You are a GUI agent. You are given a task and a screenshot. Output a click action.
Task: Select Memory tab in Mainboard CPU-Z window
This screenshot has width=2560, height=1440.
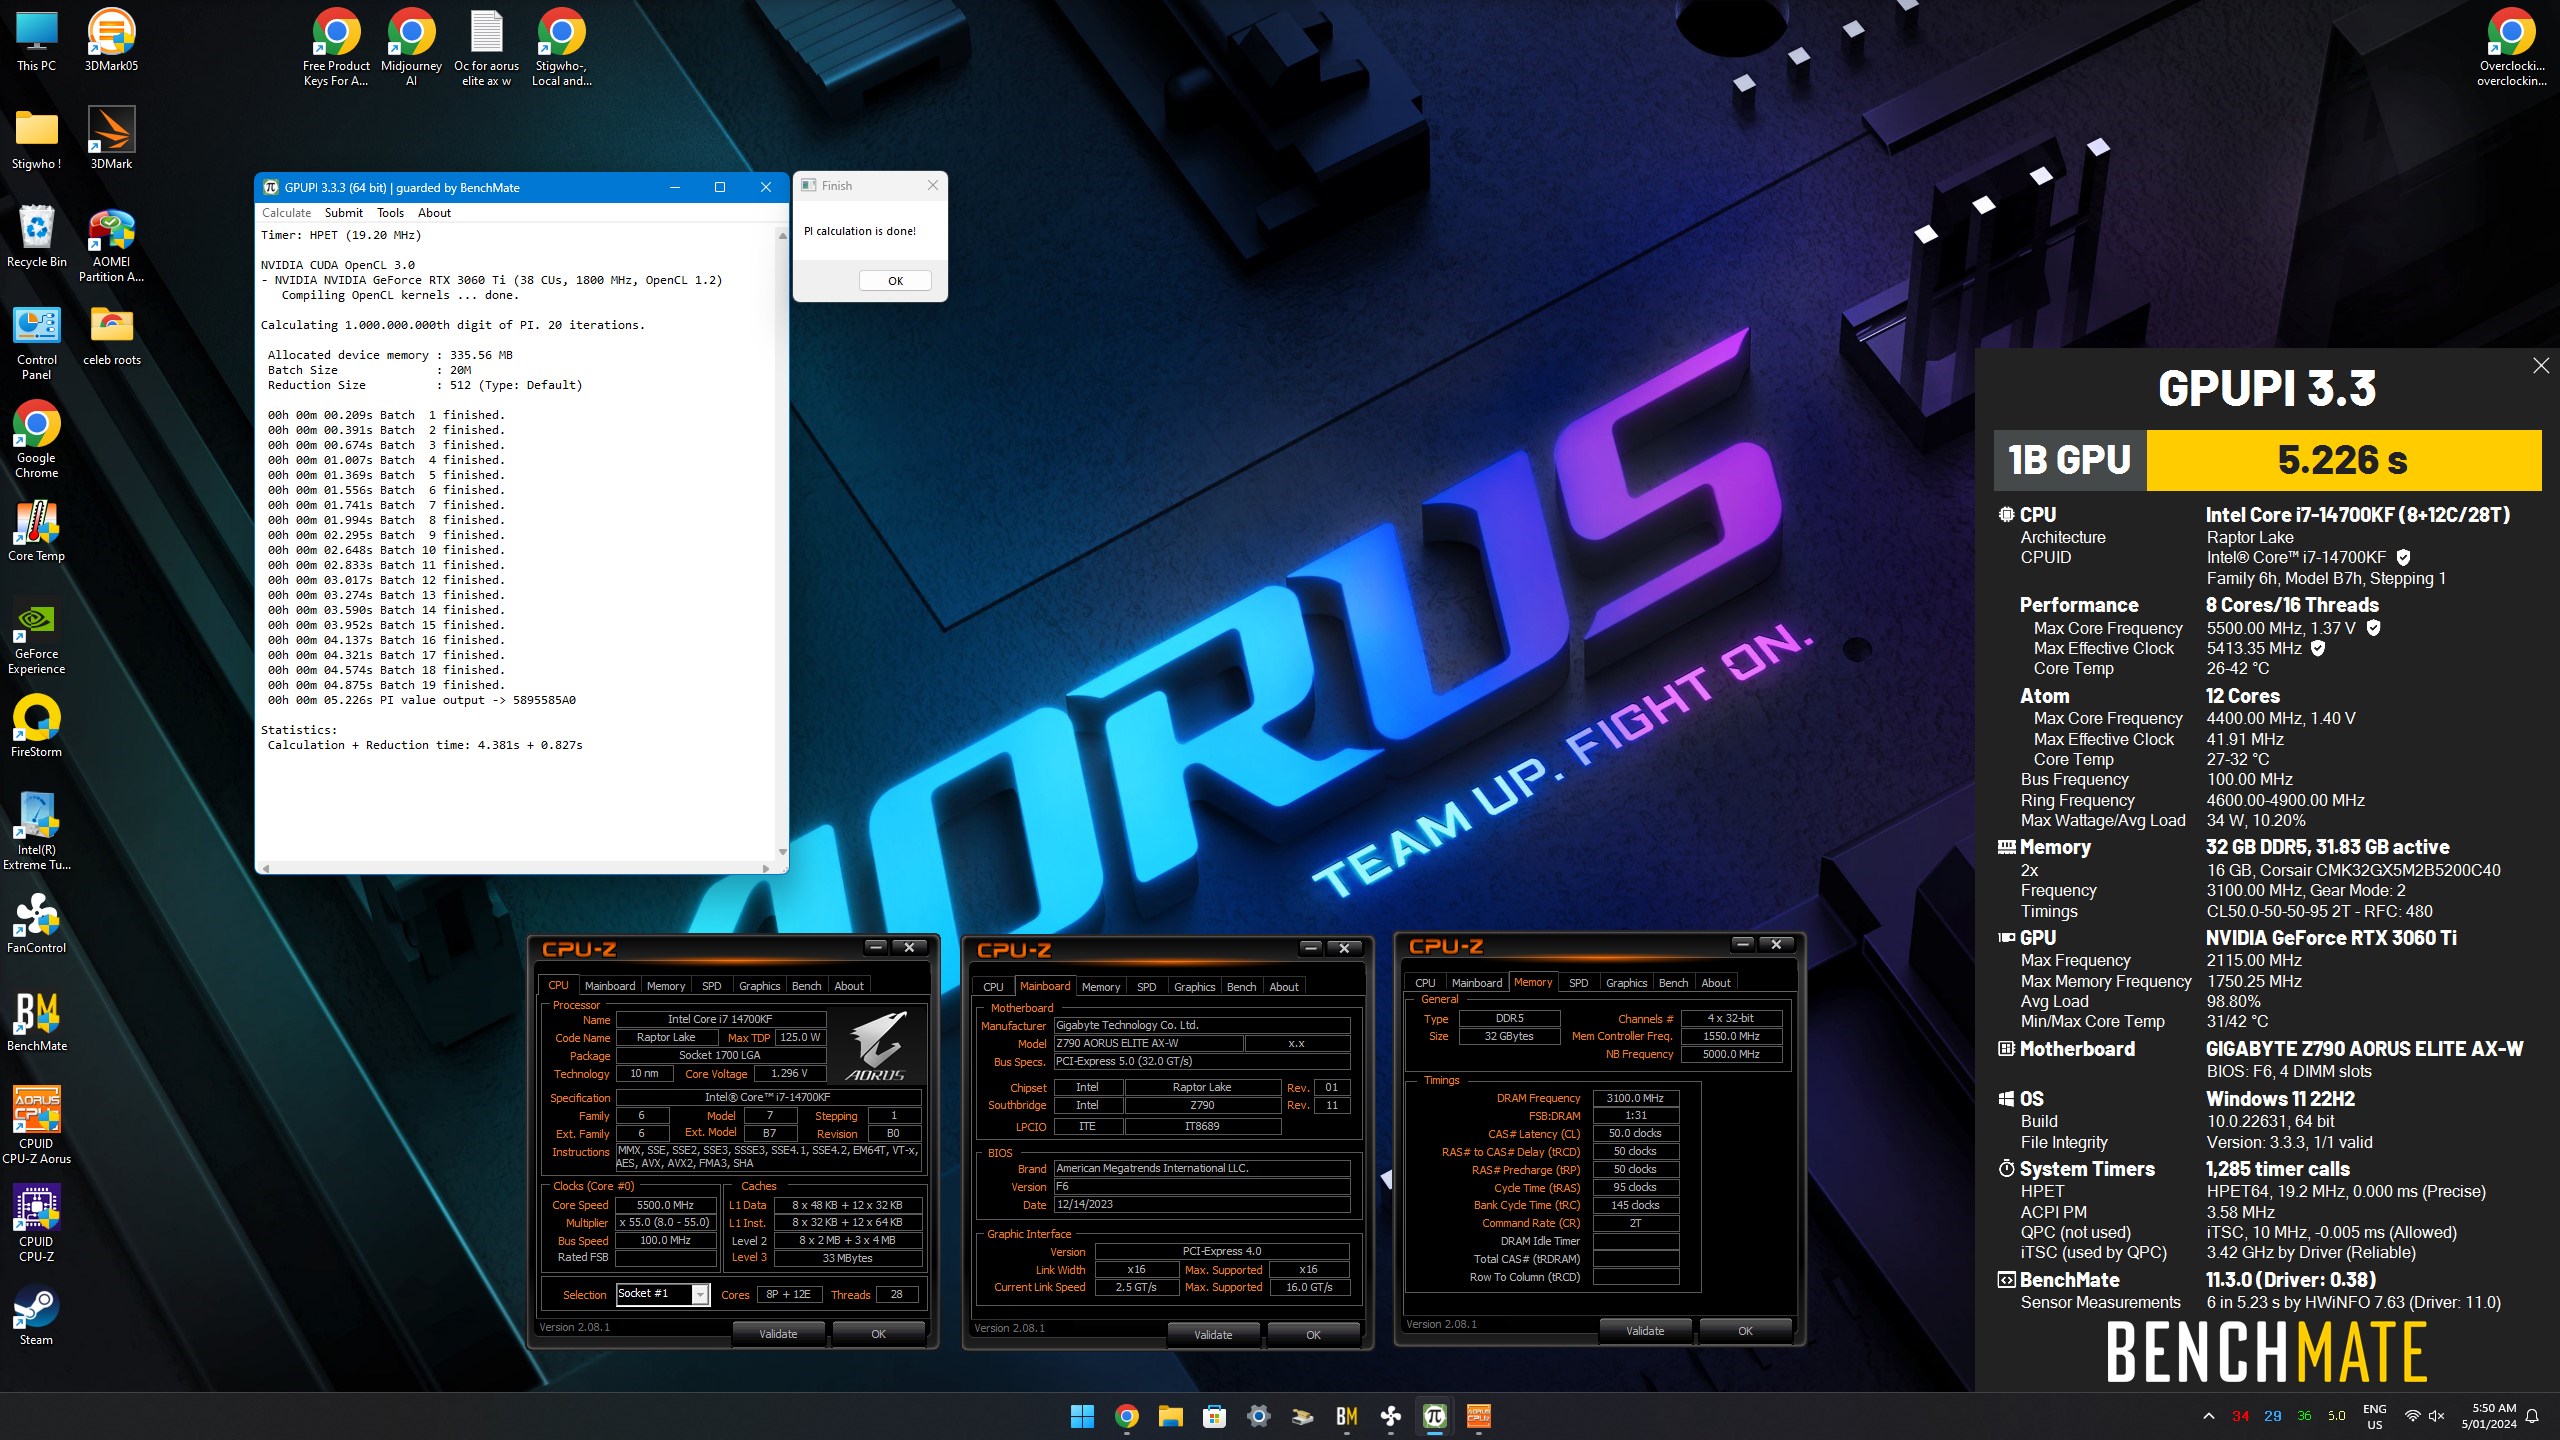pyautogui.click(x=1100, y=987)
